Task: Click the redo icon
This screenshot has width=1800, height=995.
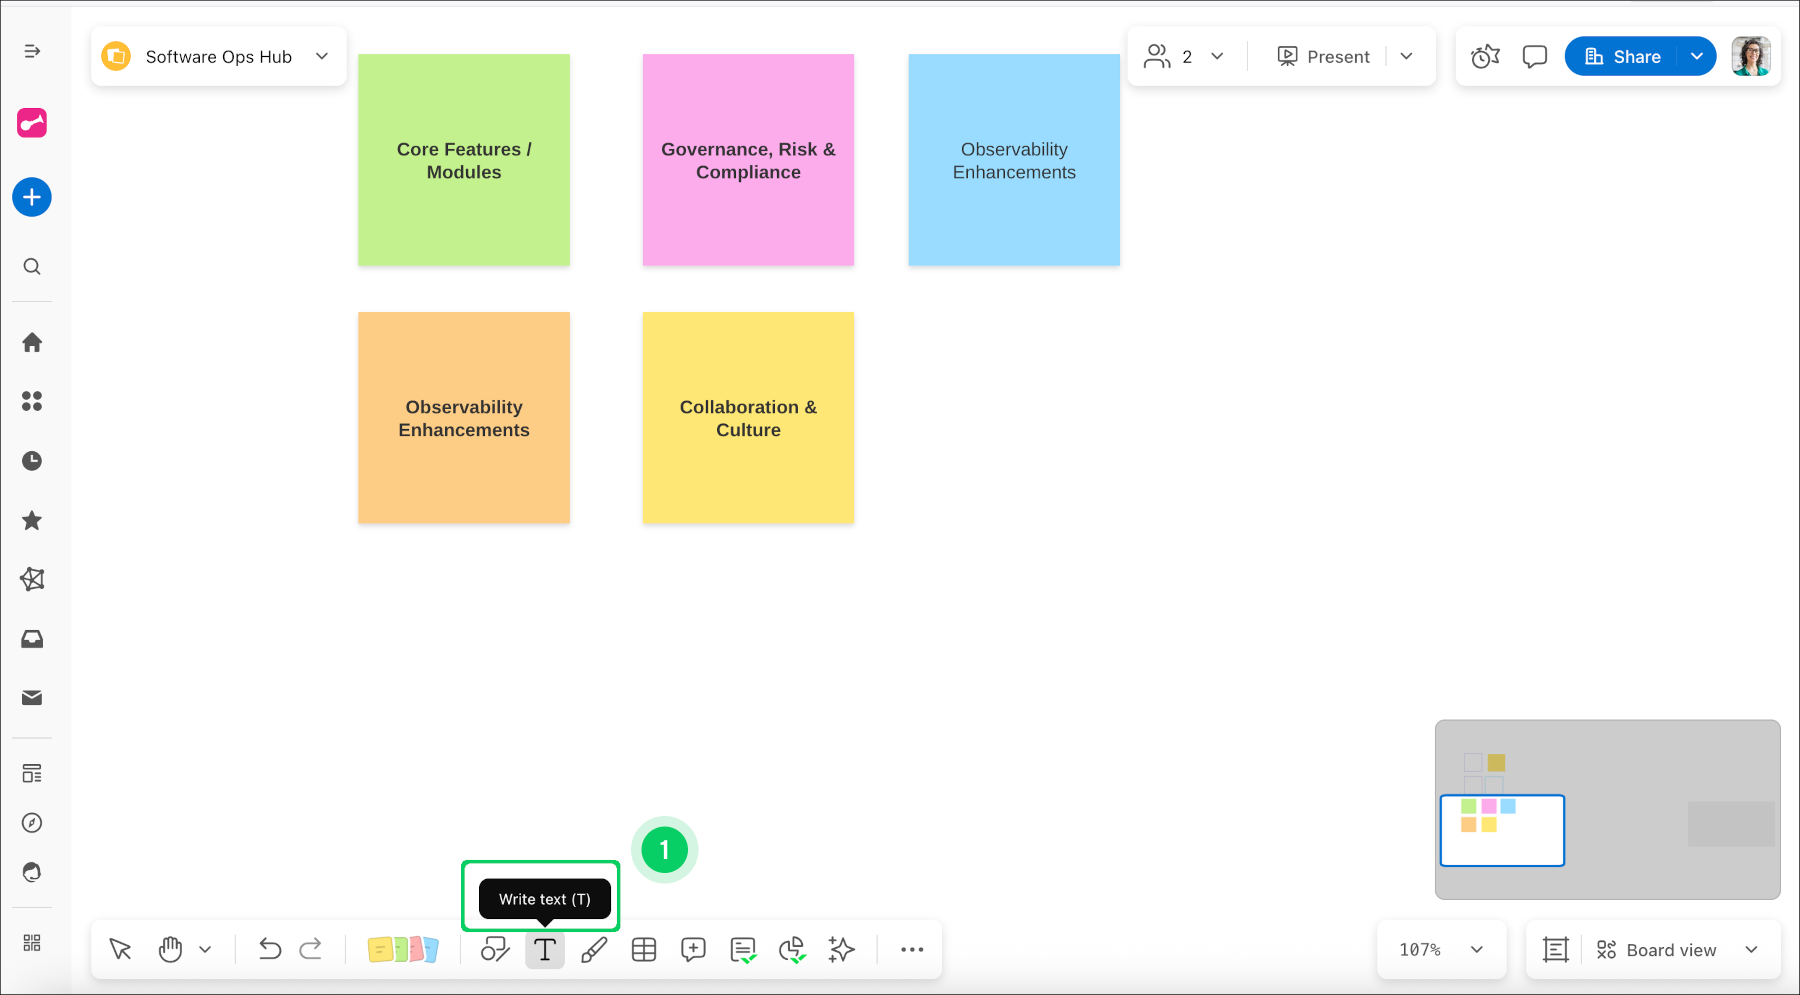Action: (312, 949)
